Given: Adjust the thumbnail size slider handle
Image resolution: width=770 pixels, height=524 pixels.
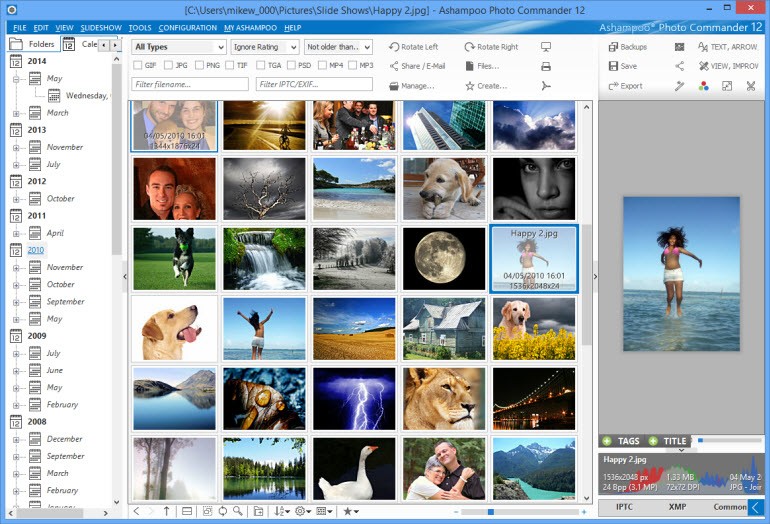Looking at the screenshot, I should tap(490, 511).
